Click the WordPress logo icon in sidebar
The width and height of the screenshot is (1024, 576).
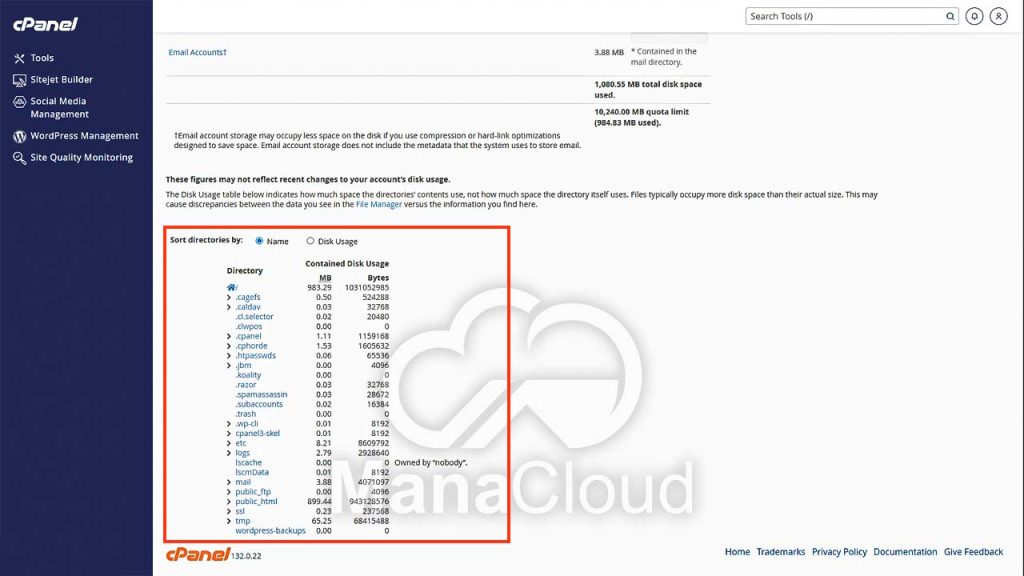19,136
